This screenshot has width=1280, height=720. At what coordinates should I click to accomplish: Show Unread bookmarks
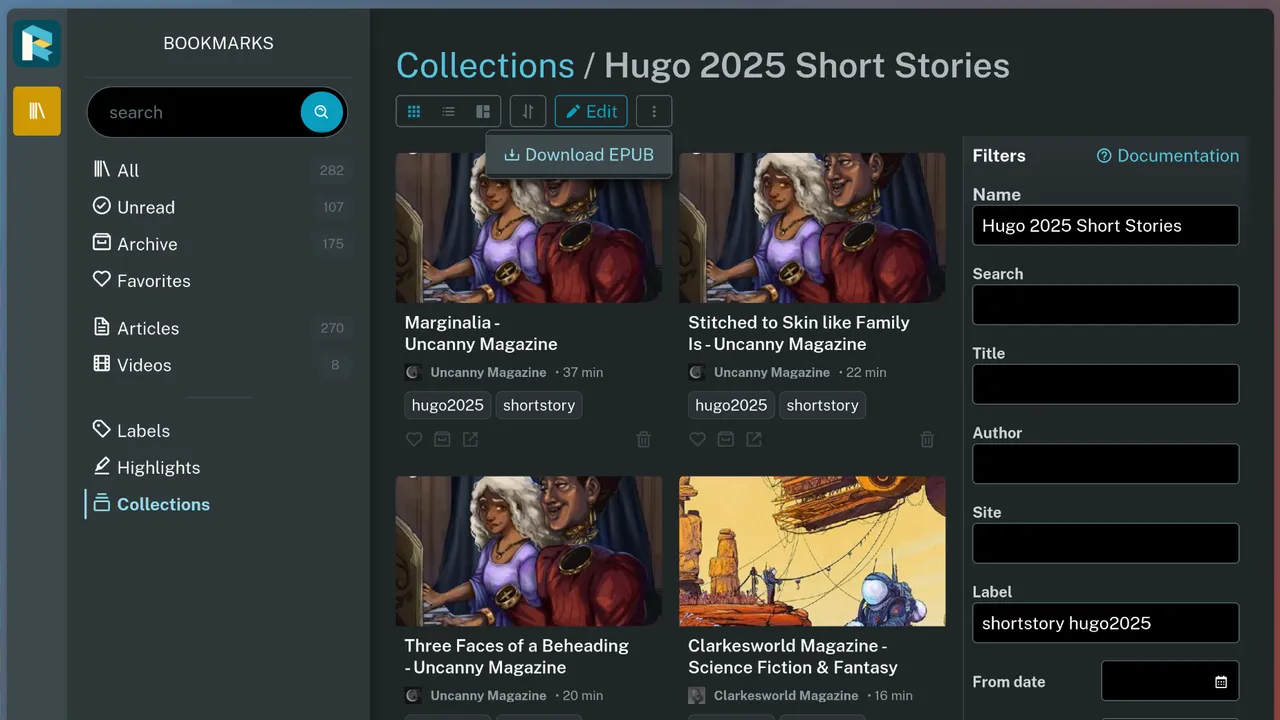point(218,207)
